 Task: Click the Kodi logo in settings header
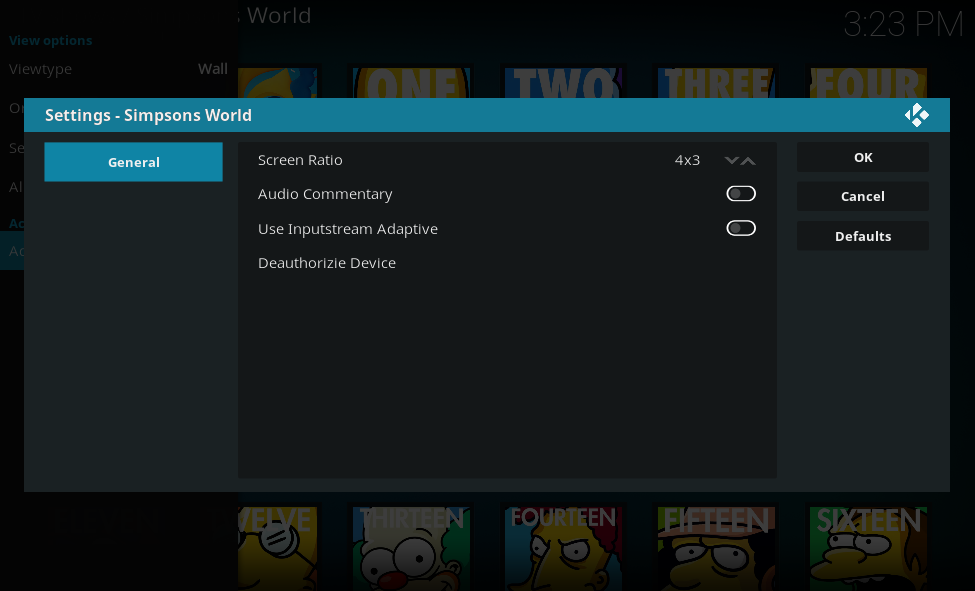tap(916, 115)
